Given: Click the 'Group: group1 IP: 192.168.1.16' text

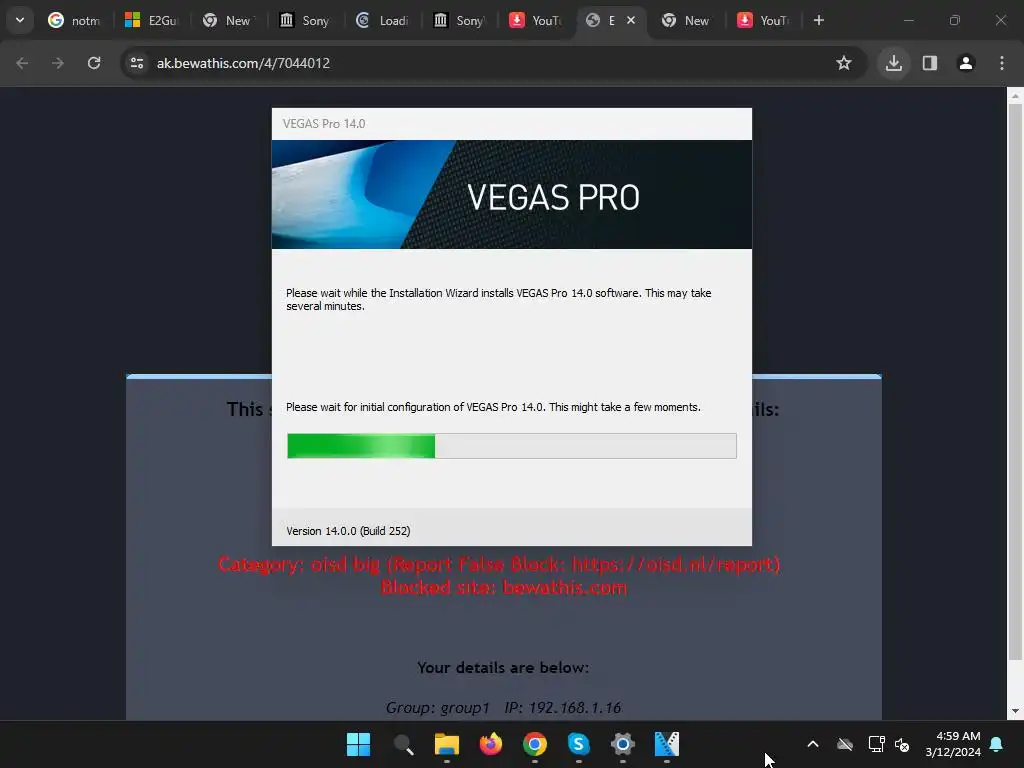Looking at the screenshot, I should 503,708.
